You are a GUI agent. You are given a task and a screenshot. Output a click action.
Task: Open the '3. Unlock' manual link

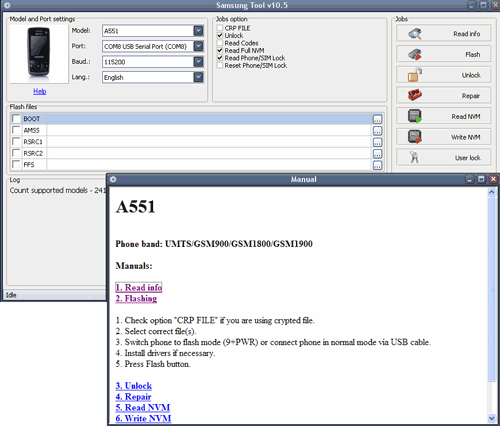[x=134, y=386]
